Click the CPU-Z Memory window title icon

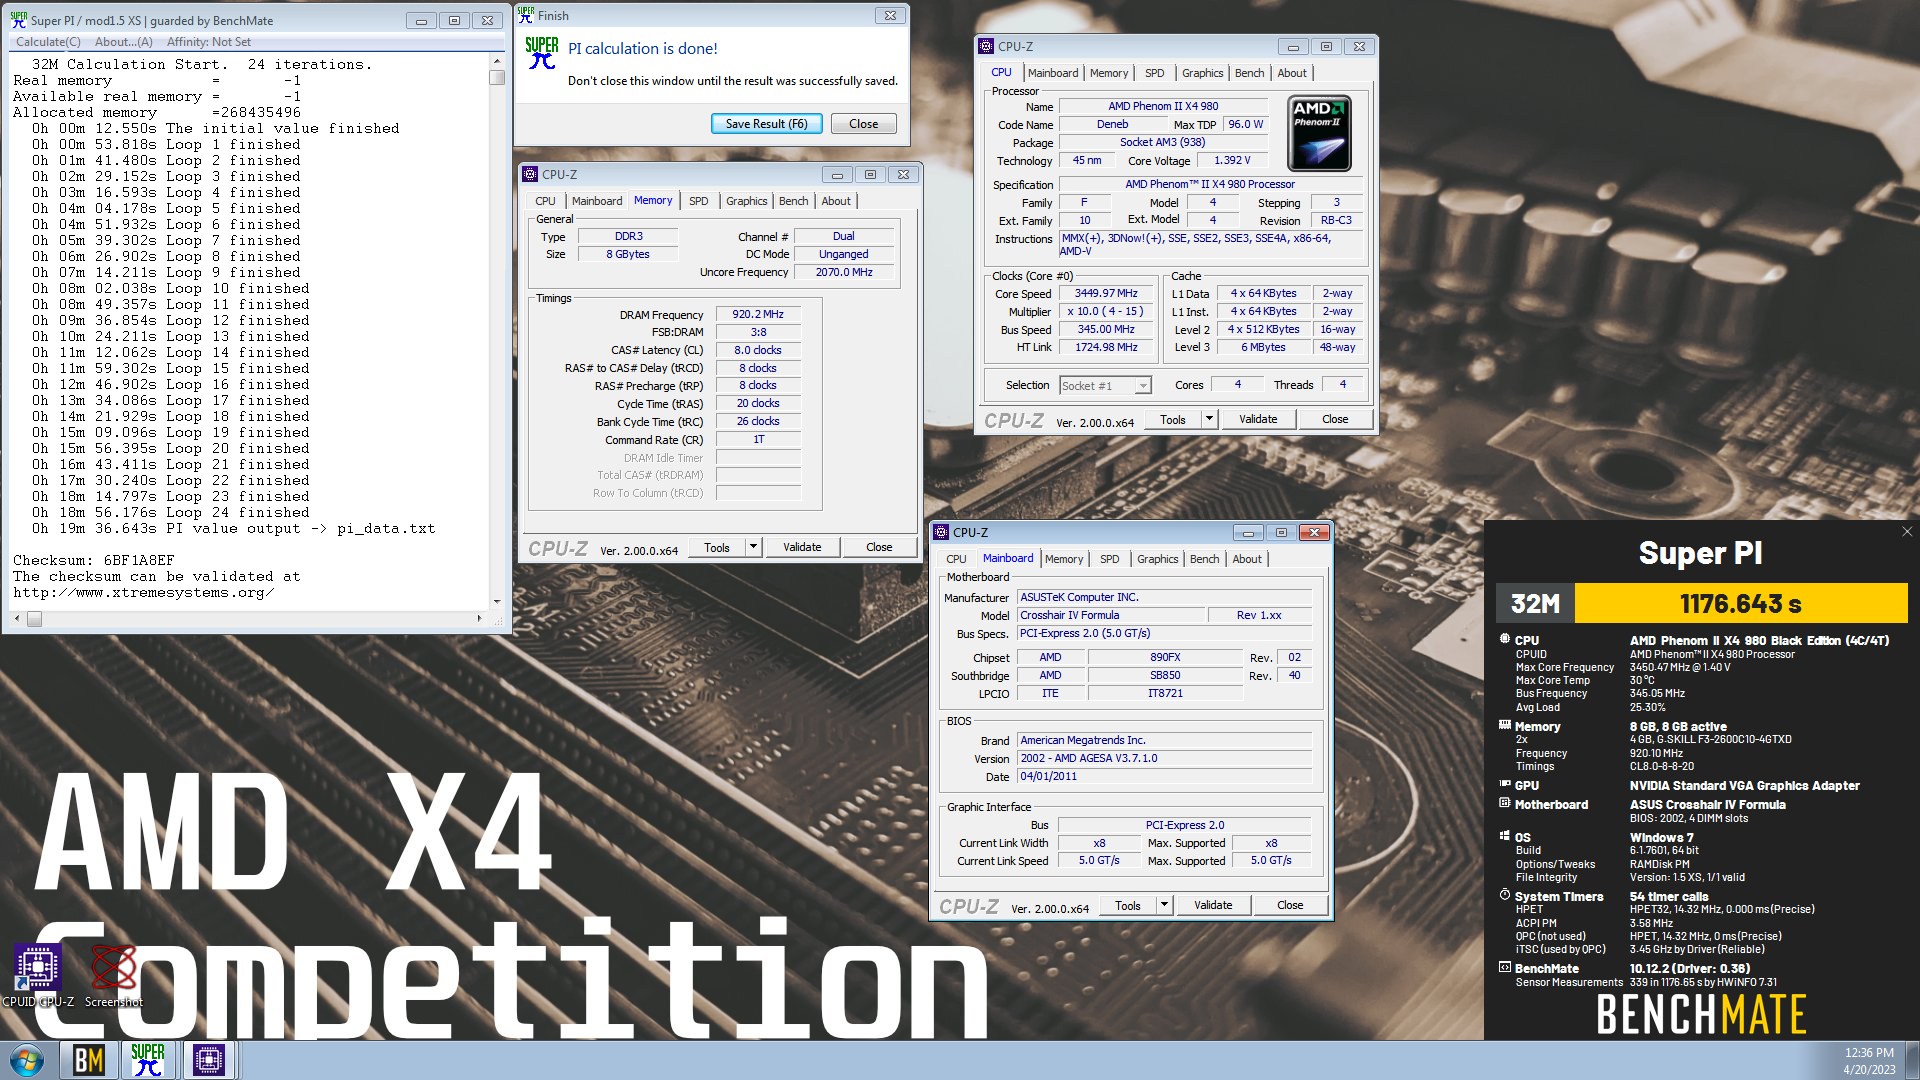pyautogui.click(x=531, y=174)
